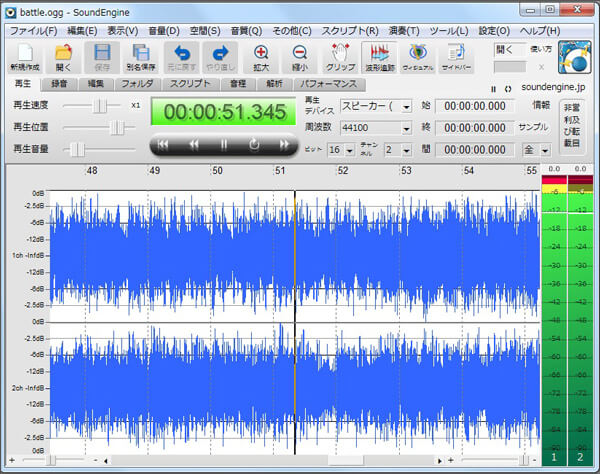
Task: Click the - icon on the horizontal zoom slider
Action: point(95,460)
